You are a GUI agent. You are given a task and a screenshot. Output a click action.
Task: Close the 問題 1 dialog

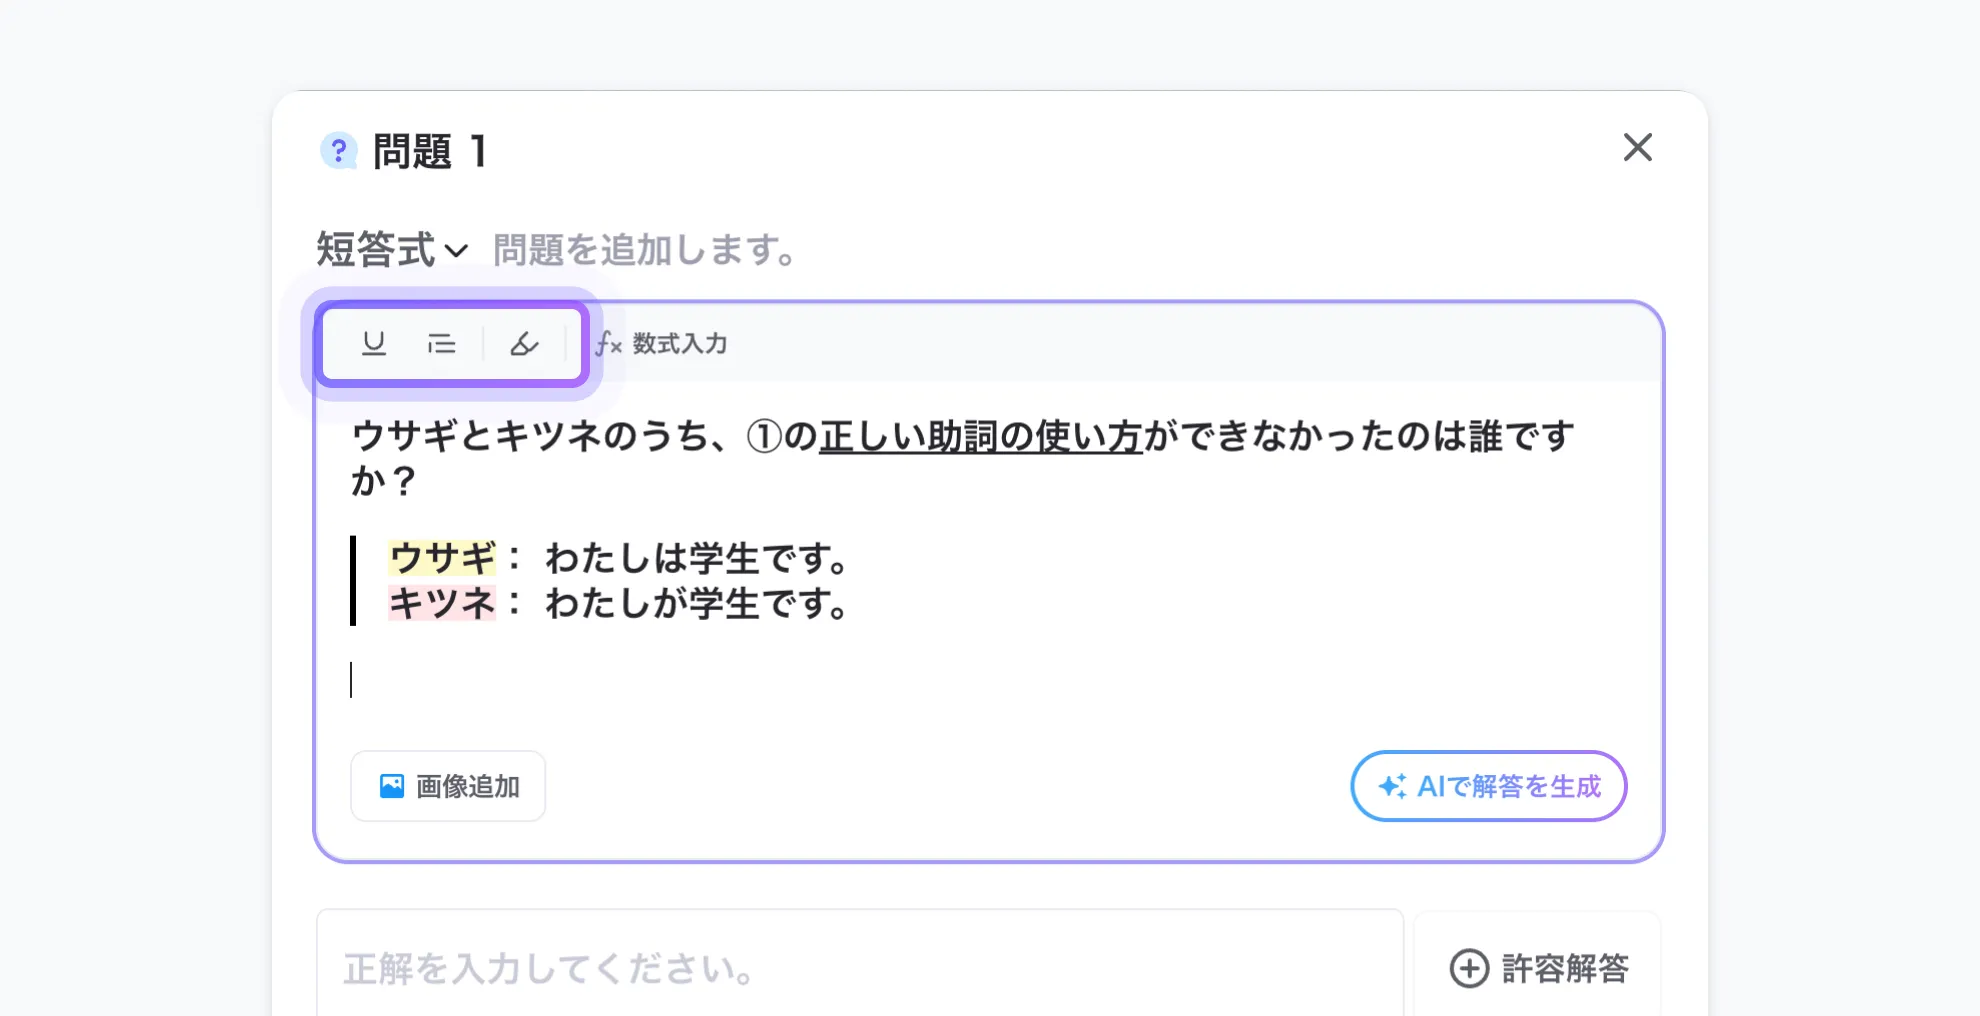coord(1637,148)
